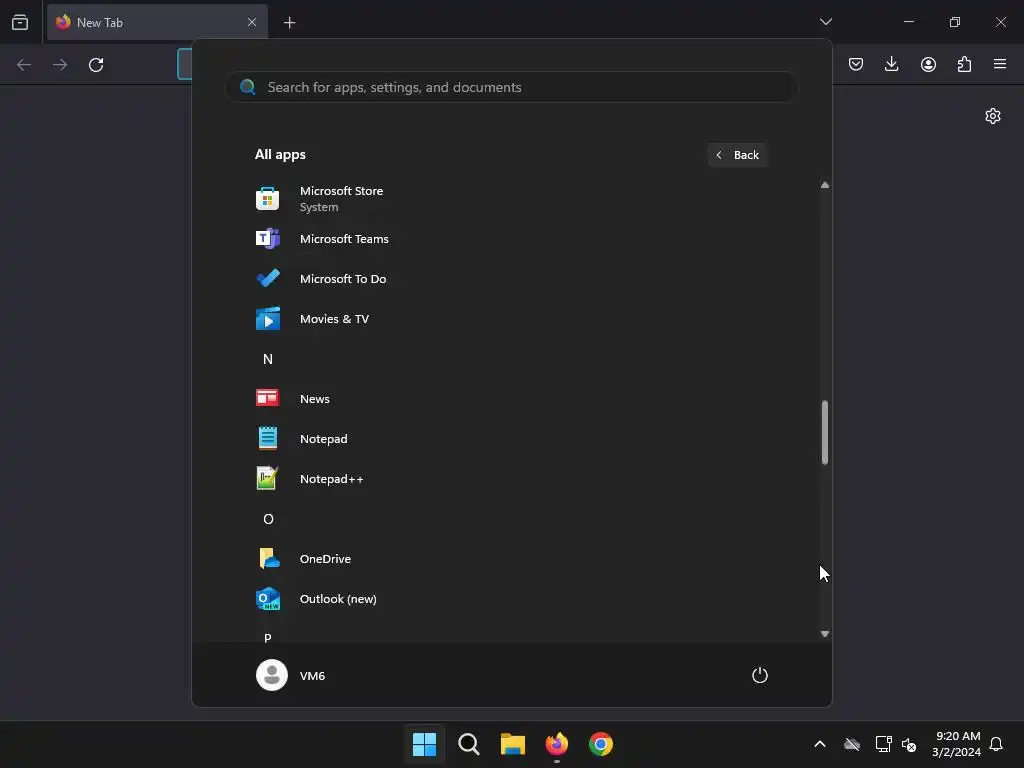This screenshot has height=768, width=1024.
Task: Go back from All apps list
Action: point(737,155)
